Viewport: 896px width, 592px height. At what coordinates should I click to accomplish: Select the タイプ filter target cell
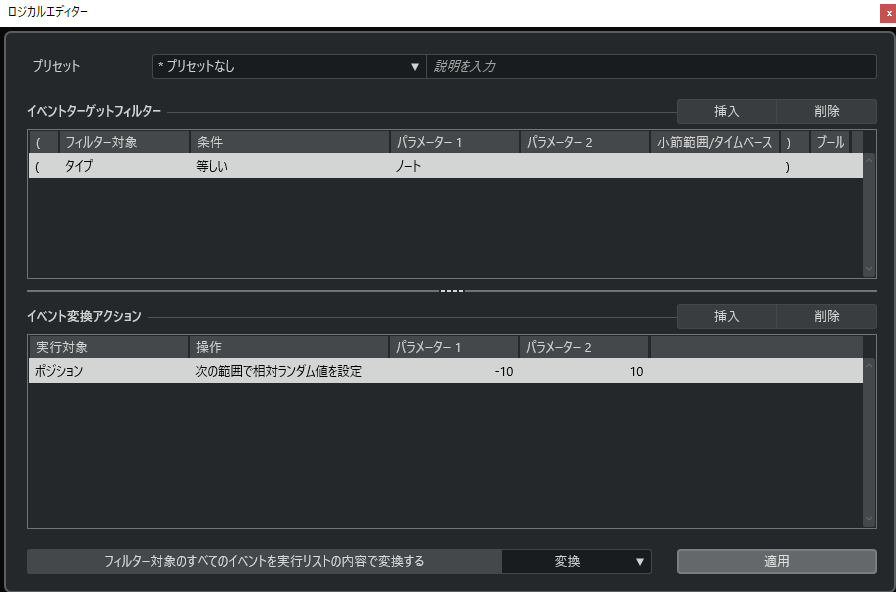pyautogui.click(x=124, y=166)
